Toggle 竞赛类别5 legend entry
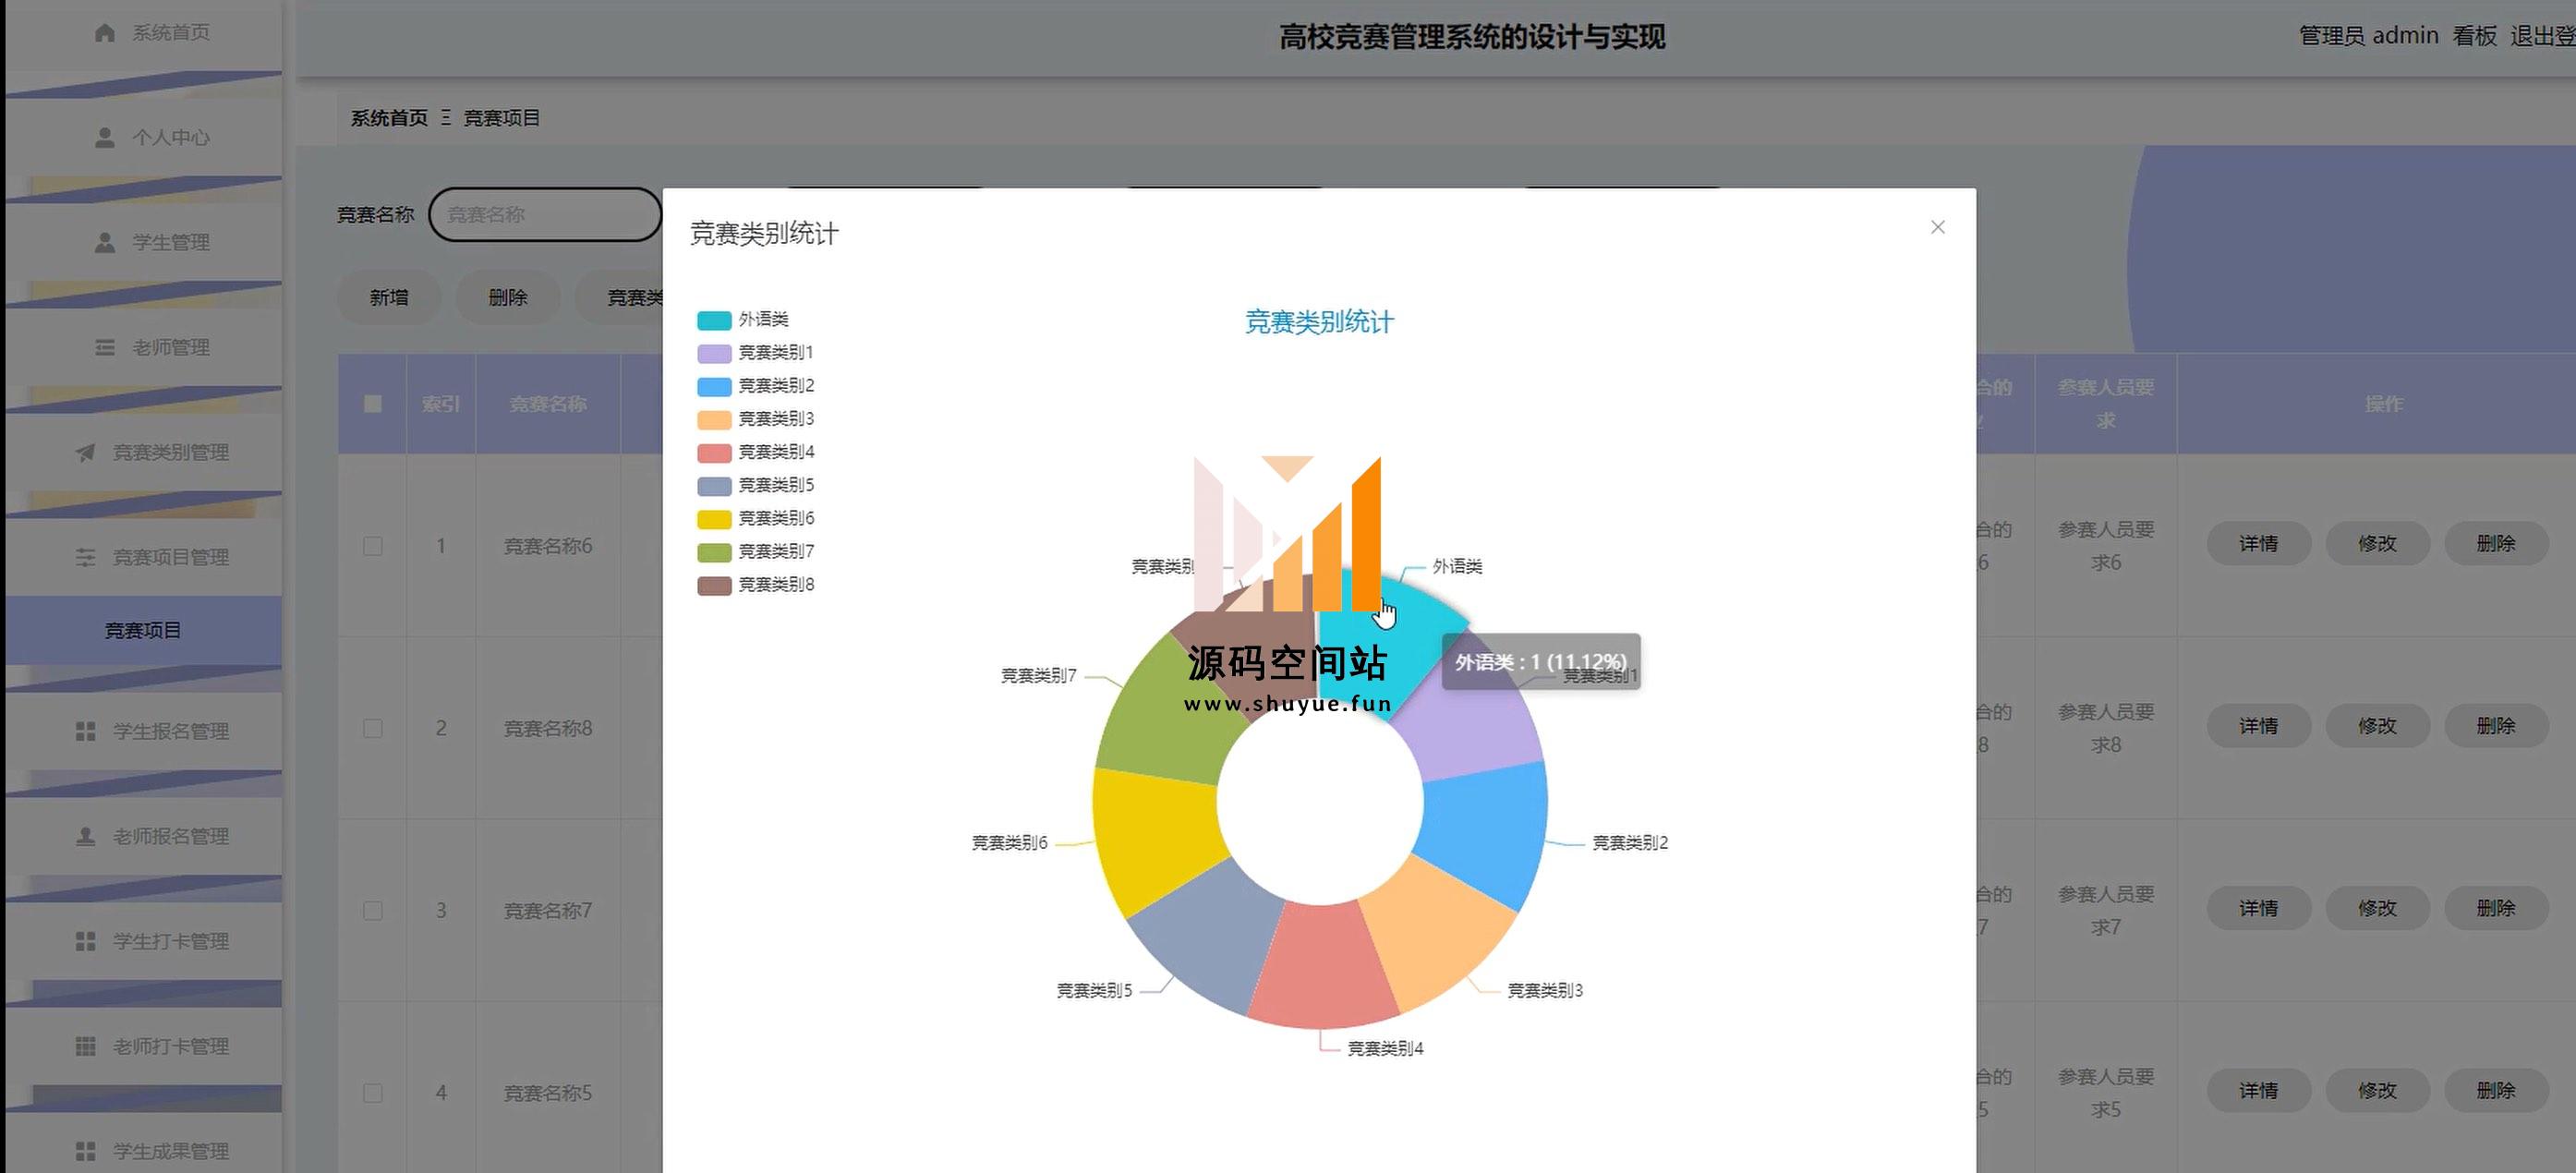Screen dimensions: 2576x1173 click(755, 485)
